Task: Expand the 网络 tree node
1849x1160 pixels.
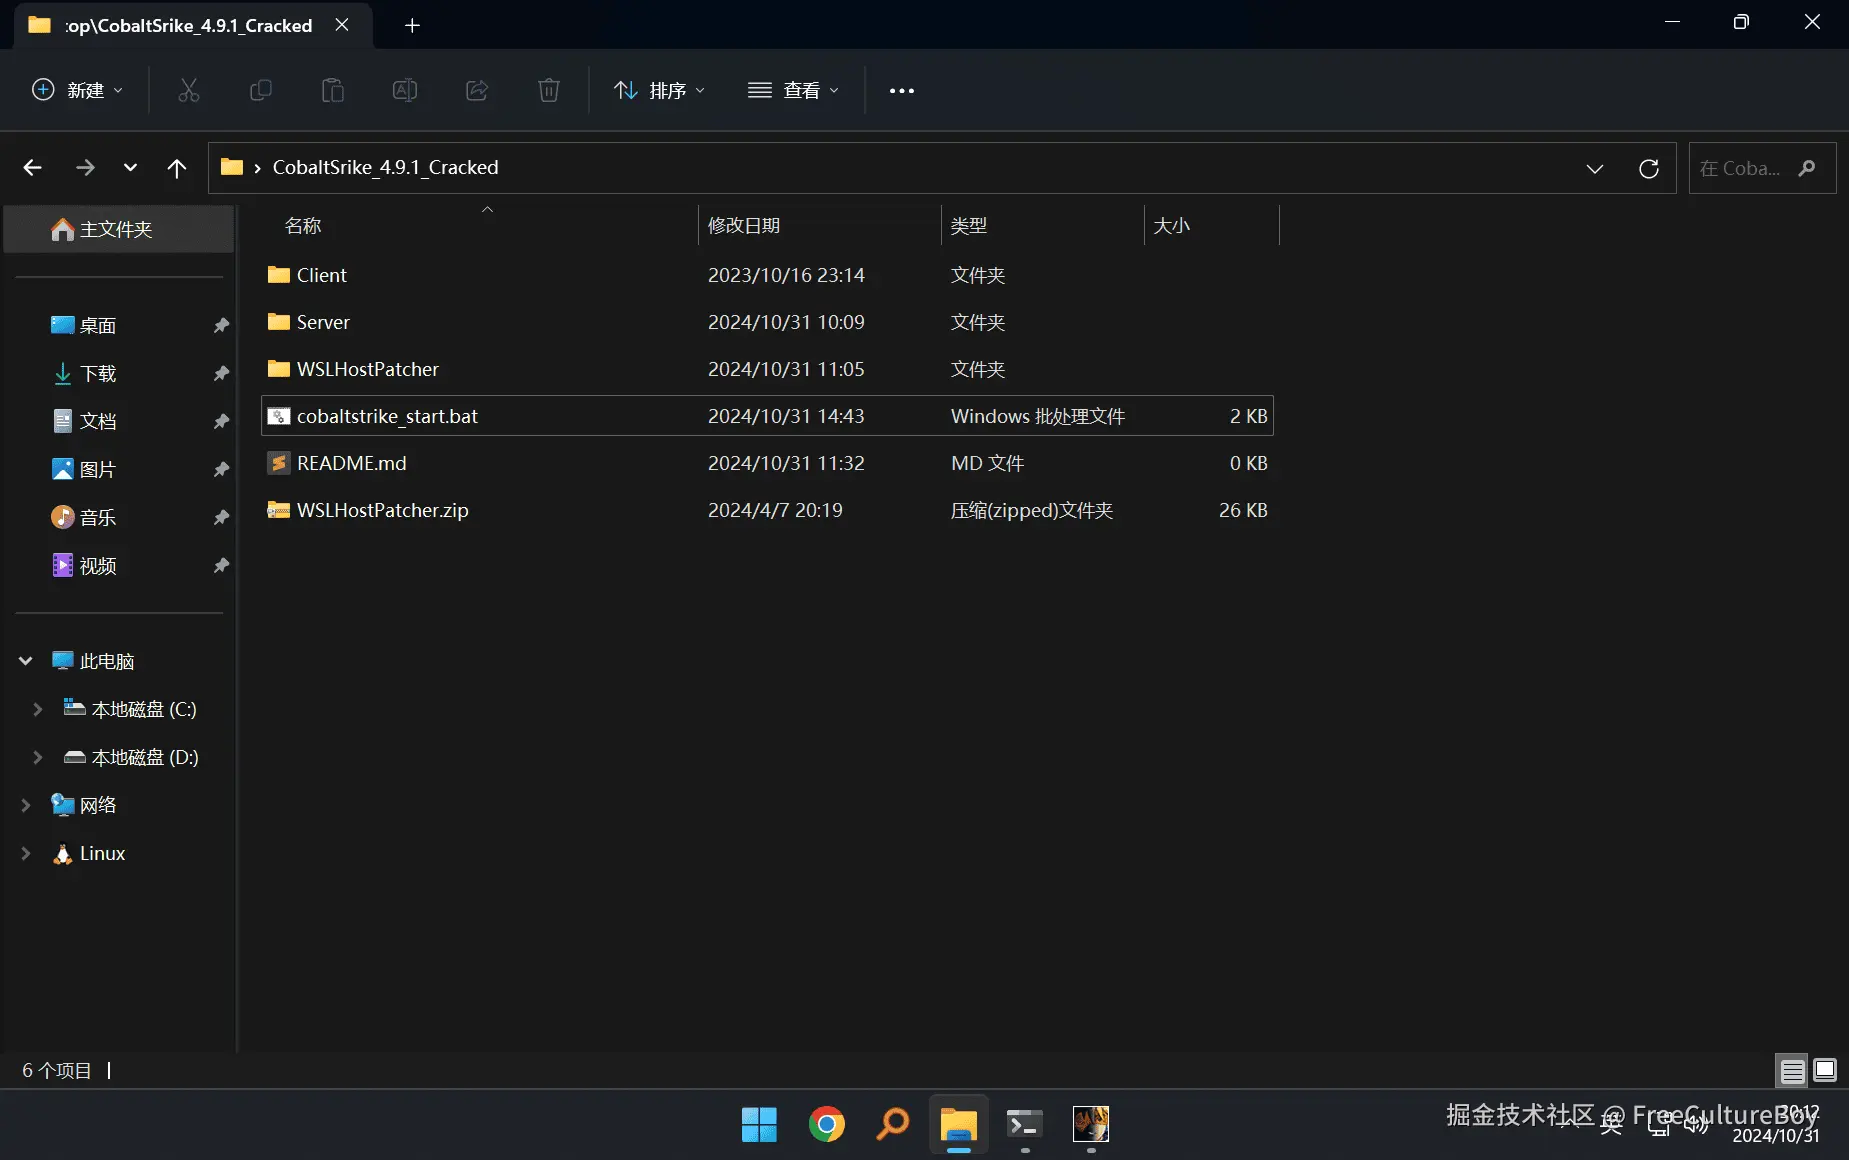Action: 26,805
